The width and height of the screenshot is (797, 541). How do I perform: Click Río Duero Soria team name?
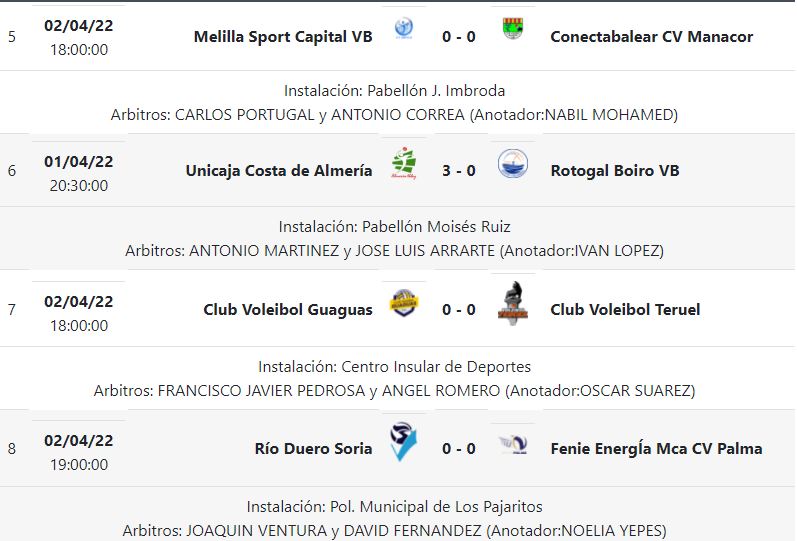[314, 449]
